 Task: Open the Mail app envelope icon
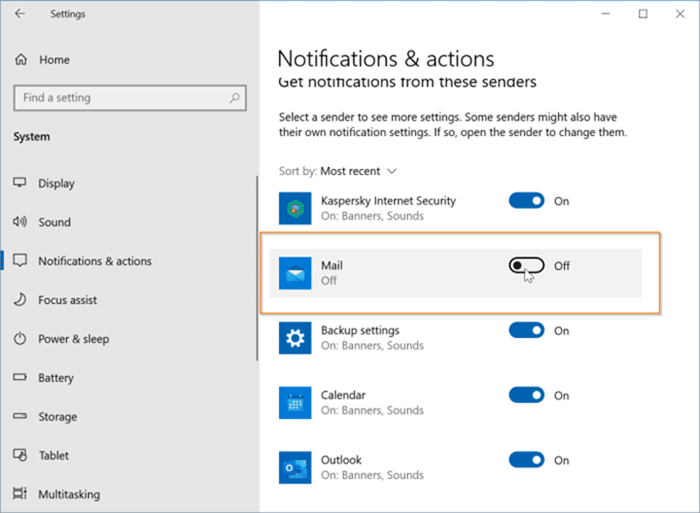[295, 273]
